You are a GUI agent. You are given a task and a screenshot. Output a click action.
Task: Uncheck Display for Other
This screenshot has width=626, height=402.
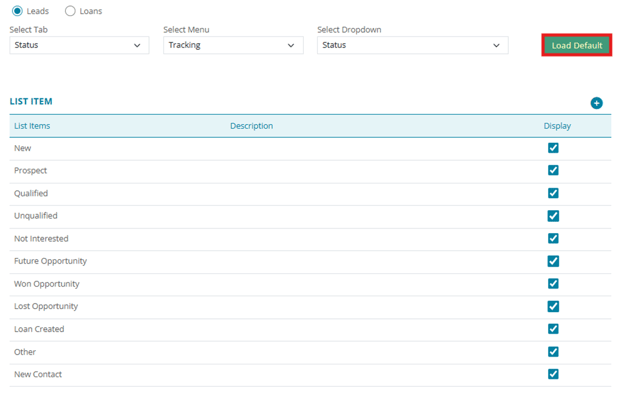tap(553, 351)
